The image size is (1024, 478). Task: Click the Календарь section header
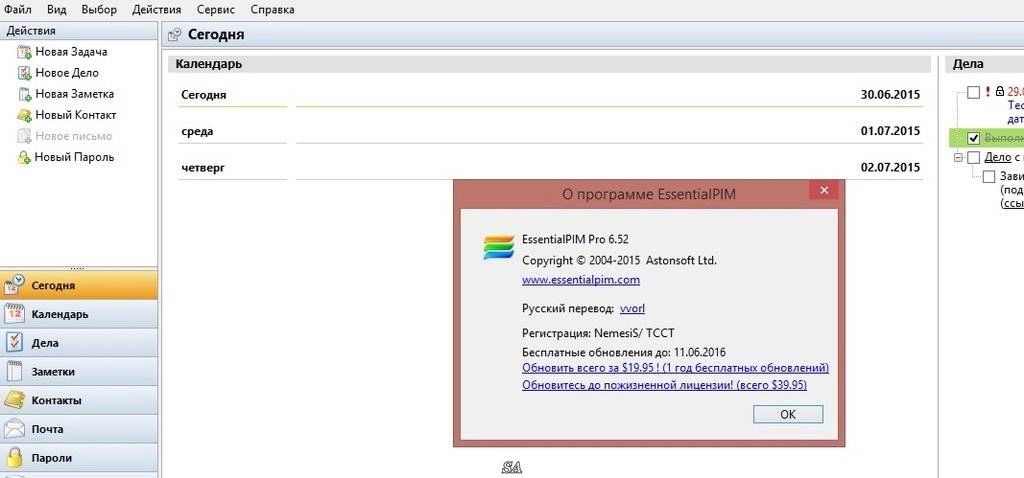coord(549,64)
